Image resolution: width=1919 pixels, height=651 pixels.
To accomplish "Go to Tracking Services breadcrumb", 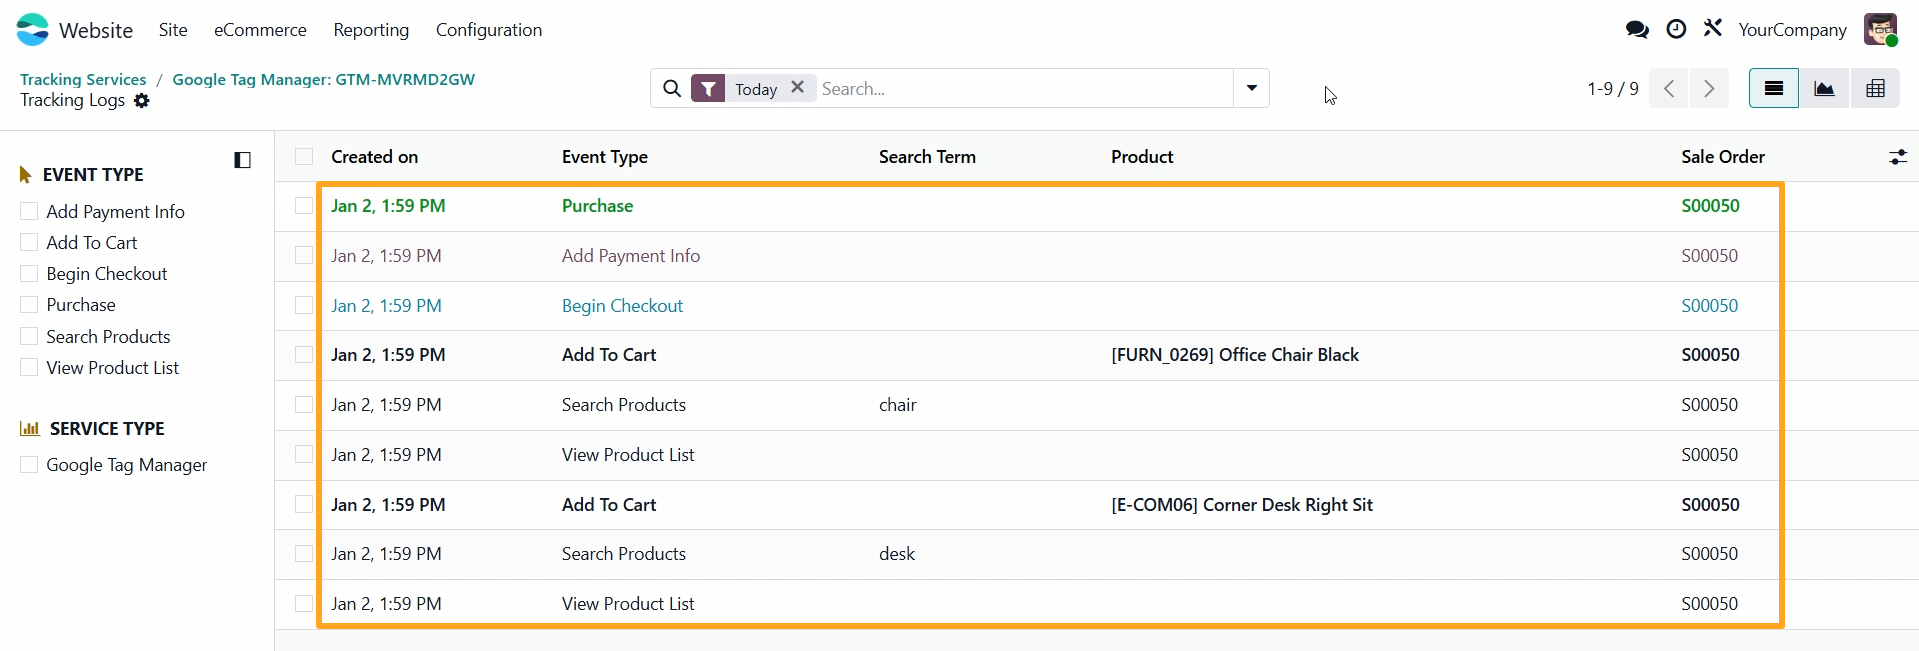I will click(x=83, y=79).
